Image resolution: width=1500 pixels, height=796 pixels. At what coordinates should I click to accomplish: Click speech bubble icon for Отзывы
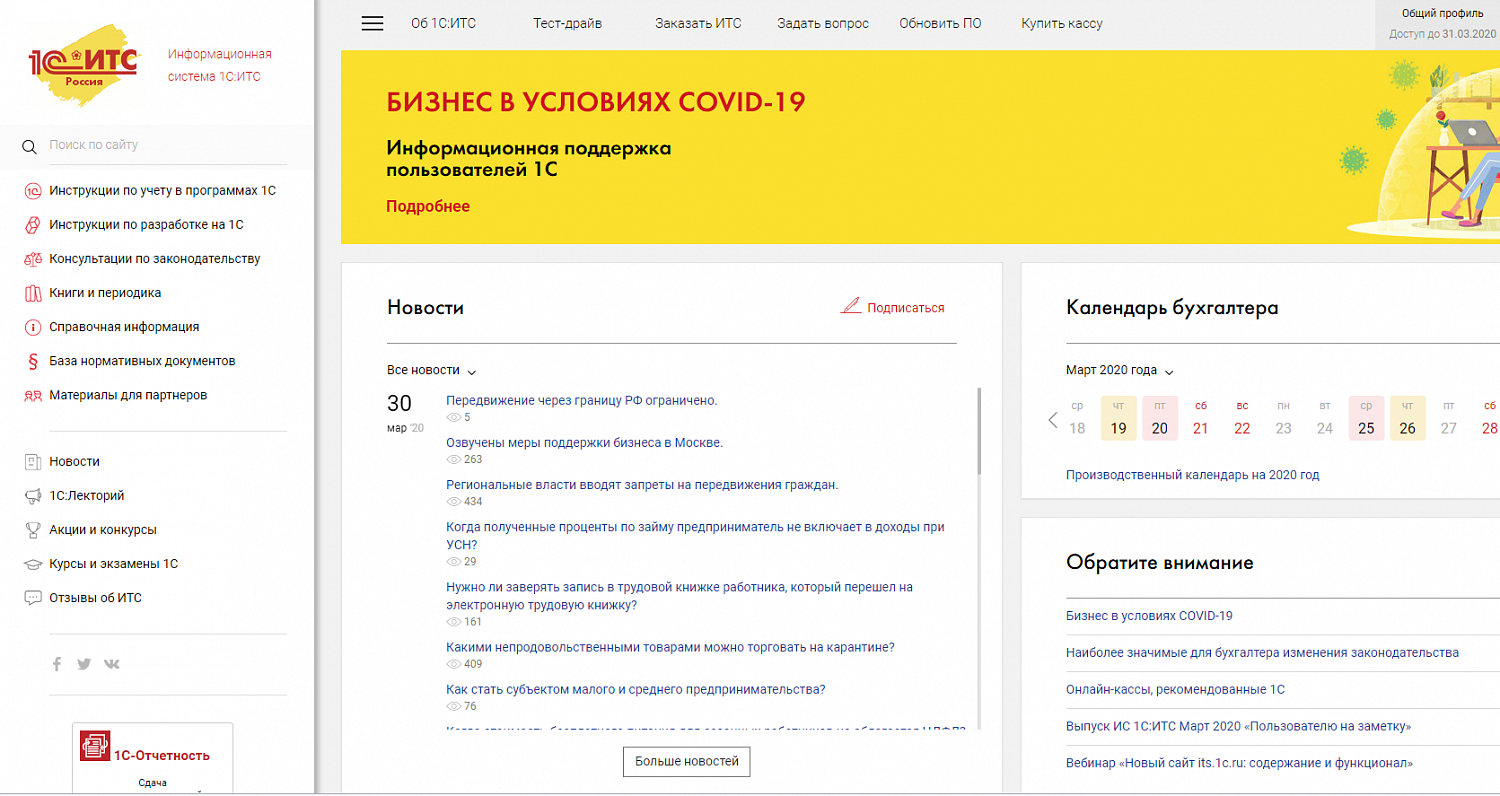tap(31, 598)
